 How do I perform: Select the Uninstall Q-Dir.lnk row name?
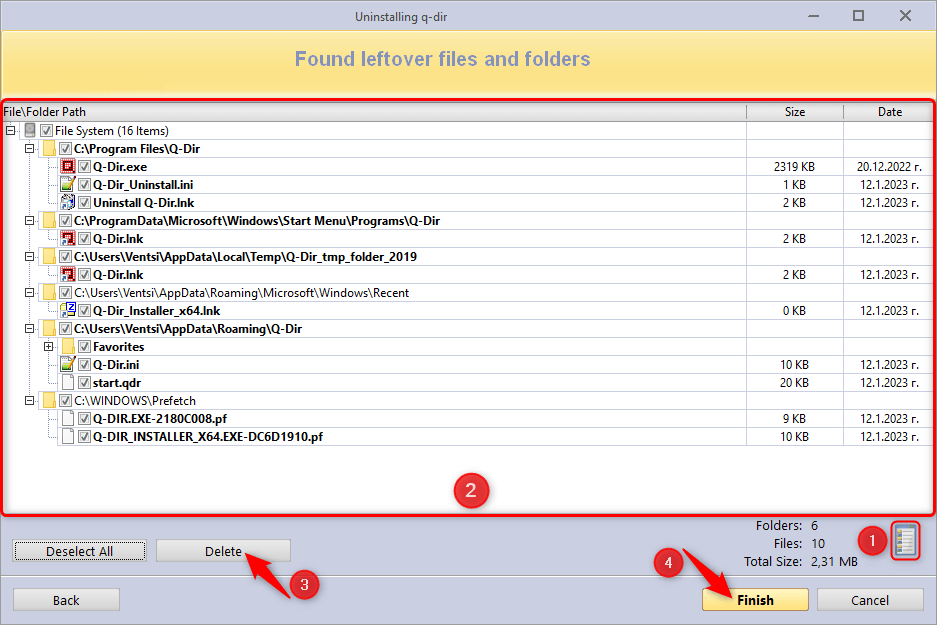[143, 203]
